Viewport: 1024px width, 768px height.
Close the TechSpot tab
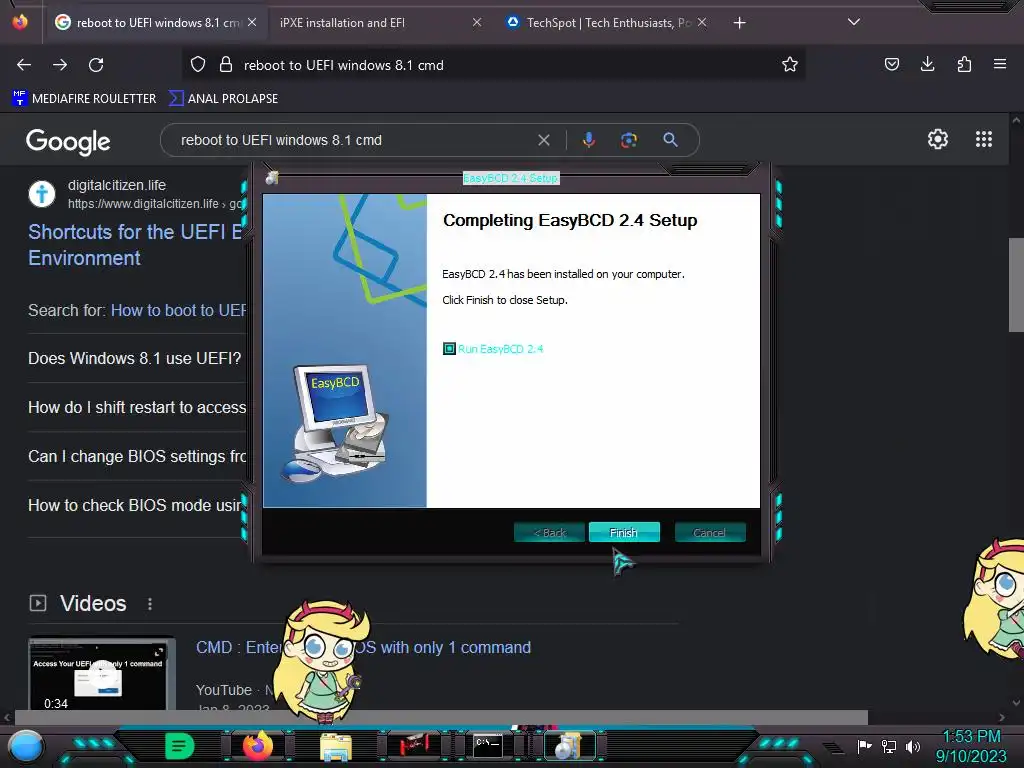coord(701,22)
